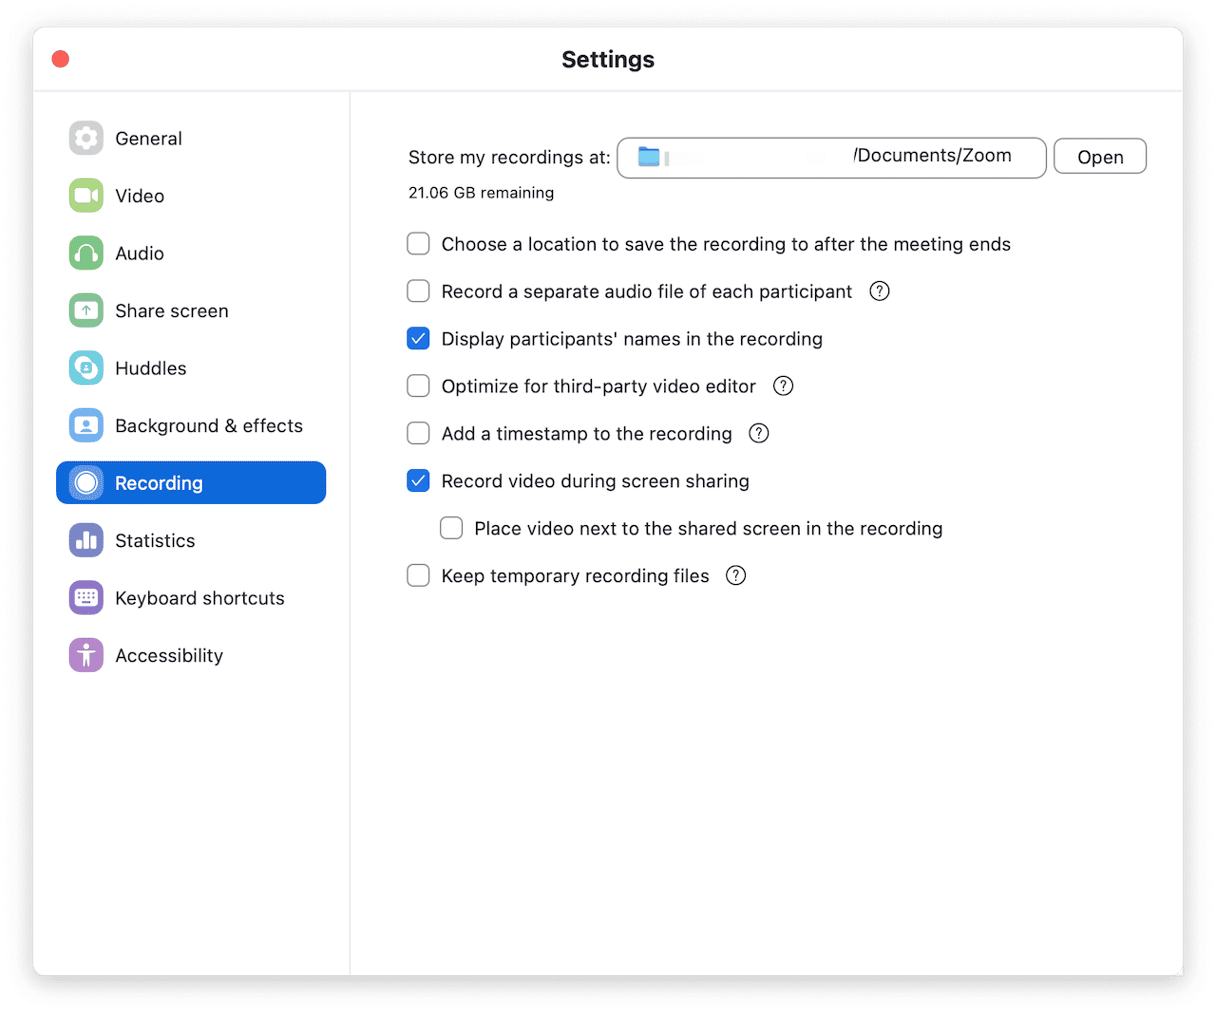Click the Statistics bar chart icon

[86, 541]
